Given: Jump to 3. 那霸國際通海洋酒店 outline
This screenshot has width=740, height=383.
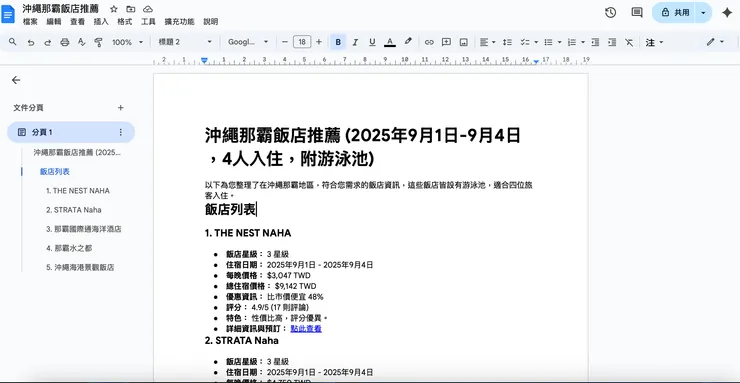Looking at the screenshot, I should click(x=84, y=229).
